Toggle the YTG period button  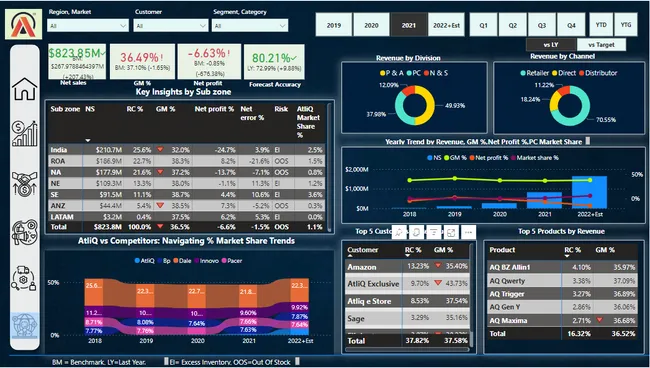[x=626, y=25]
